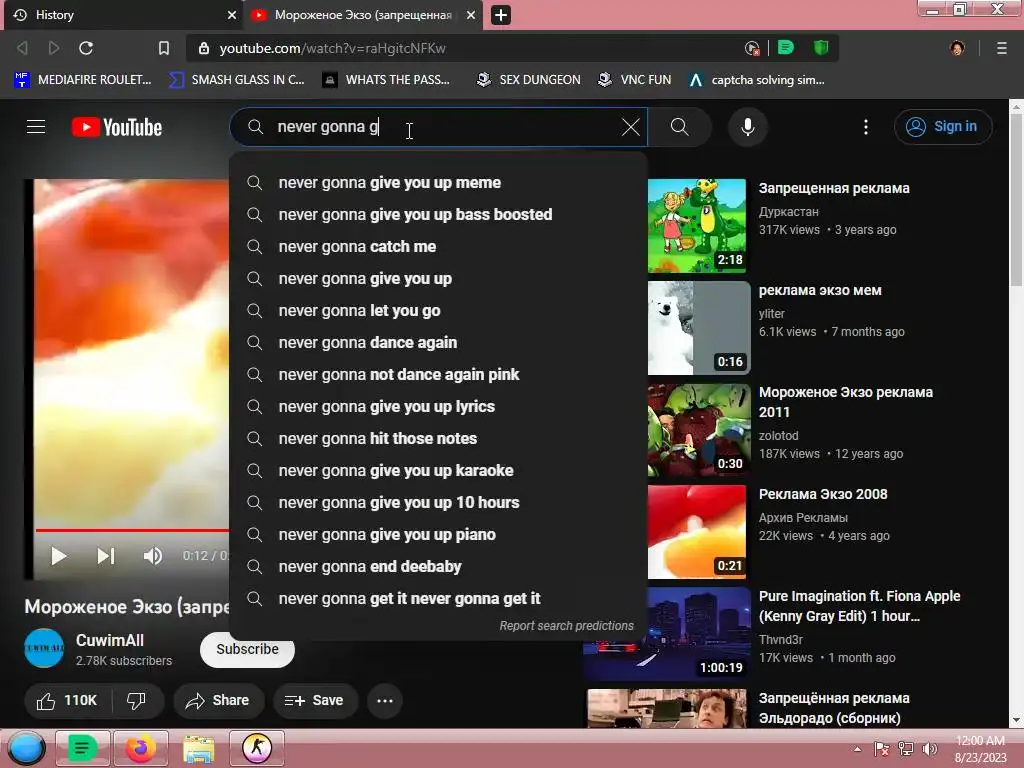This screenshot has width=1024, height=768.
Task: Open 'Запрещённая реклама Эльдорадо' video title
Action: point(834,708)
